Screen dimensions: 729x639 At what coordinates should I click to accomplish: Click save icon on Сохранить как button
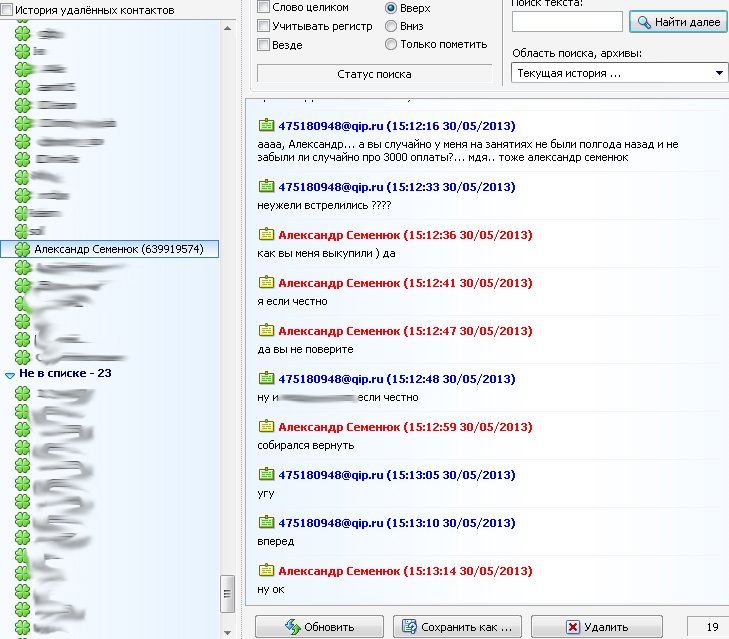click(409, 626)
